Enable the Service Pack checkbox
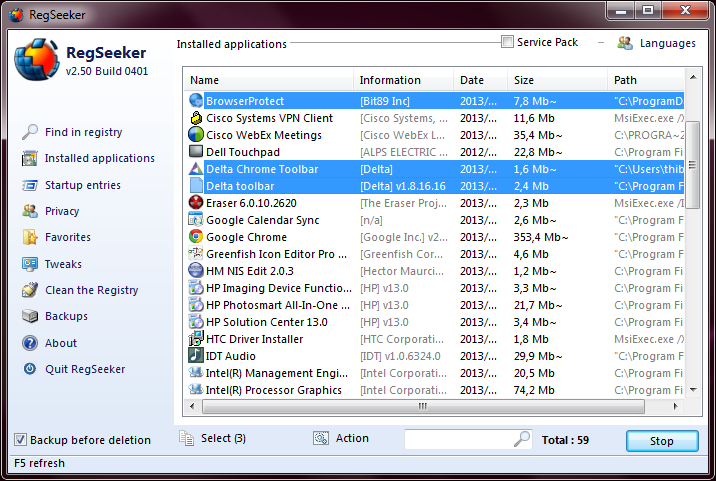Screen dimensions: 716x481 (x=507, y=42)
